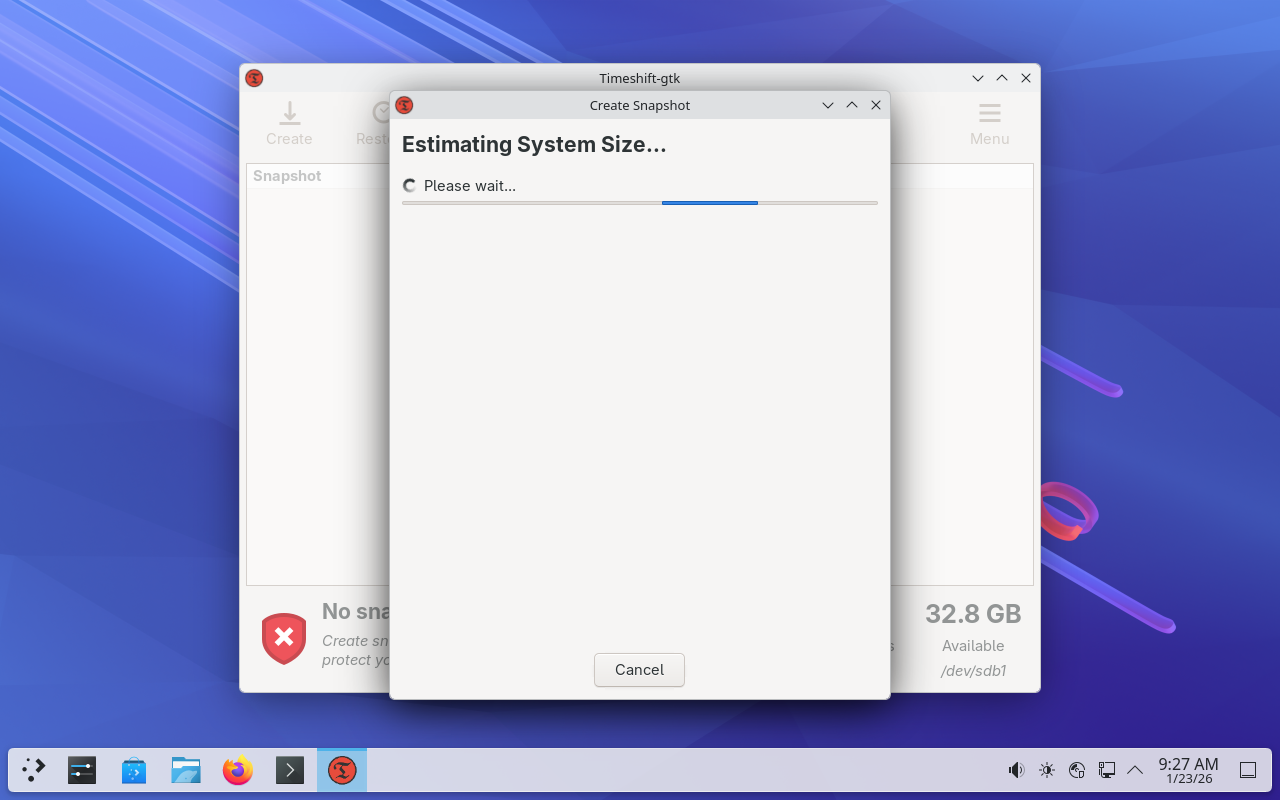Click the Cancel button in the dialog
Viewport: 1280px width, 800px height.
pyautogui.click(x=639, y=670)
